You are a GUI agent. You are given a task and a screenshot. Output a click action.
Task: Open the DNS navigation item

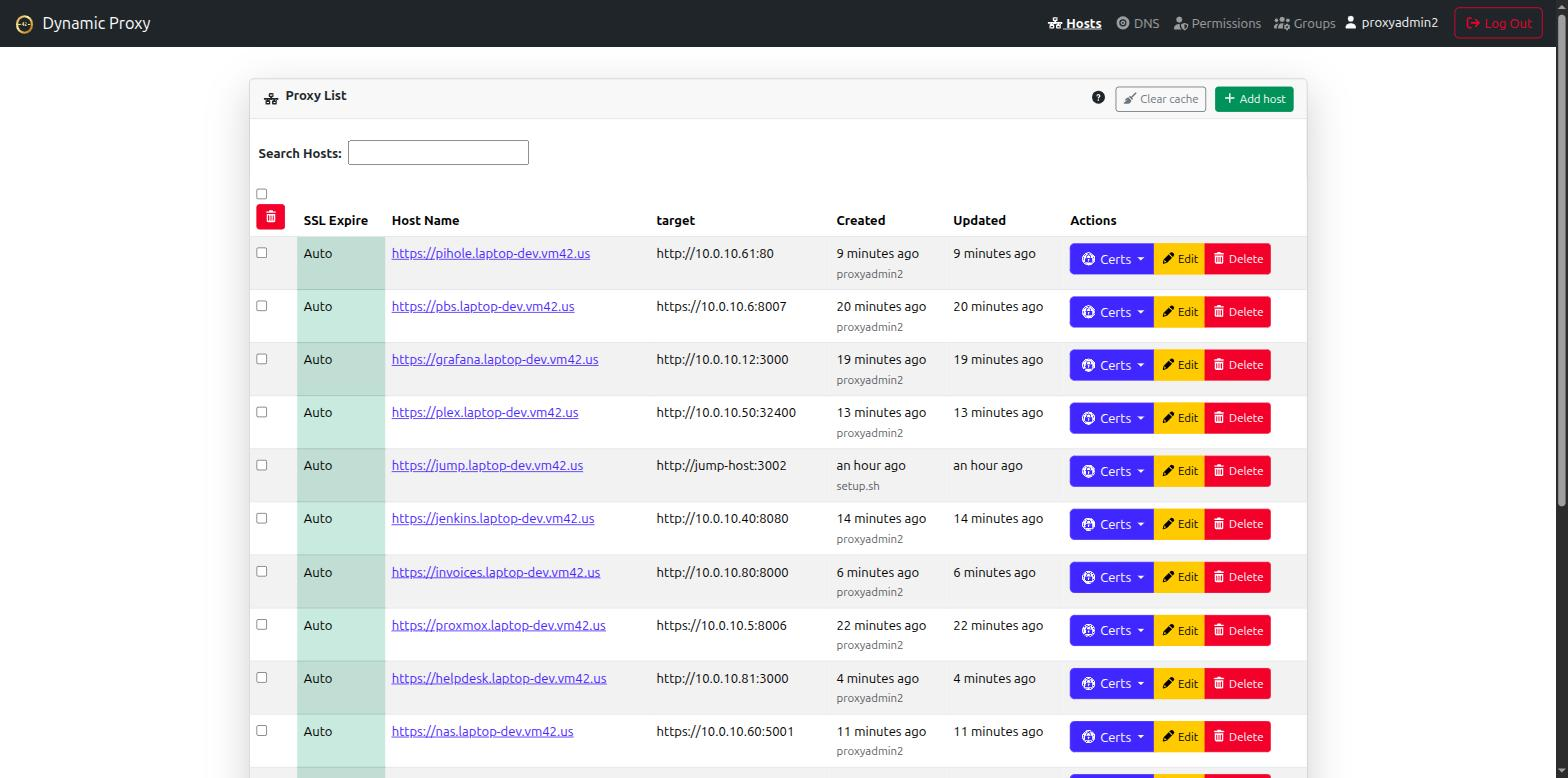coord(1138,23)
